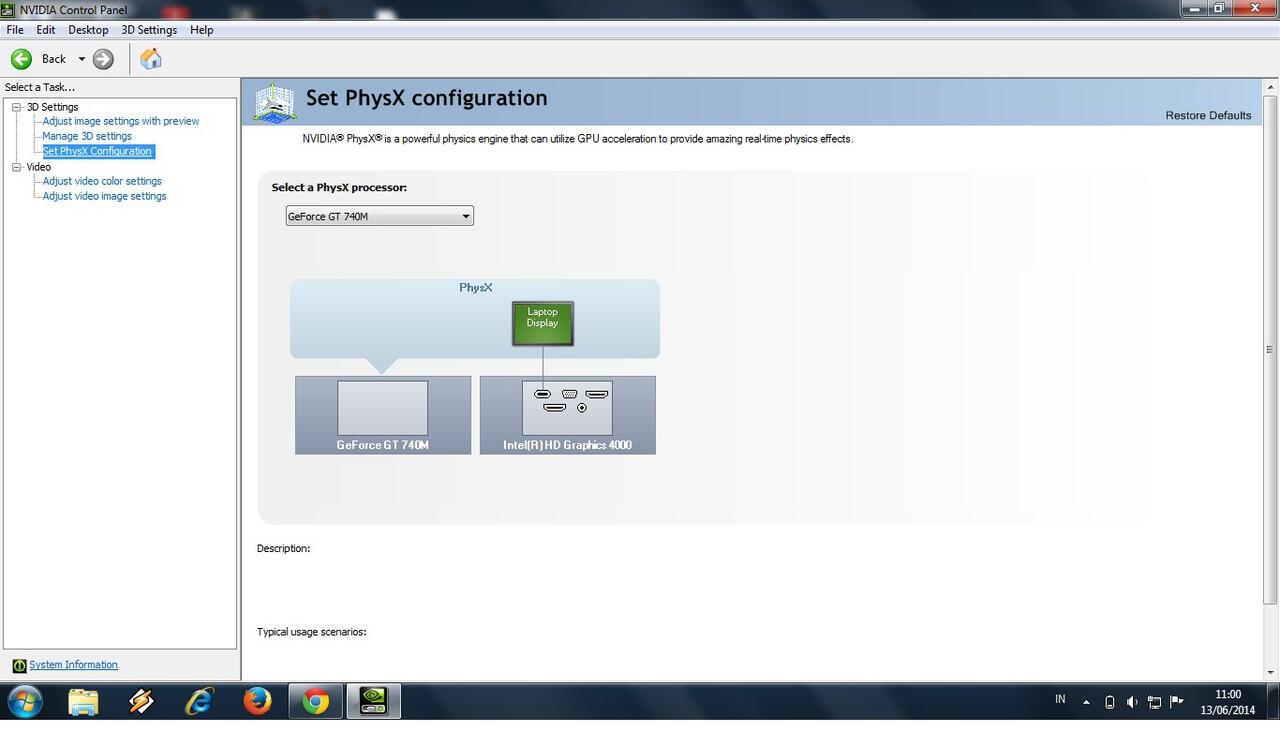Select Set PhysX Configuration task
Screen dimensions: 1280x732
coord(97,151)
